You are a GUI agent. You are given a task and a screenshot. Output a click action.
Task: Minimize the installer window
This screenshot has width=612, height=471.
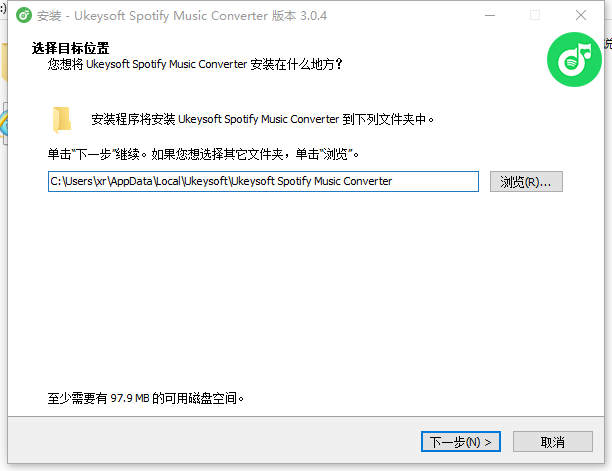tap(490, 16)
